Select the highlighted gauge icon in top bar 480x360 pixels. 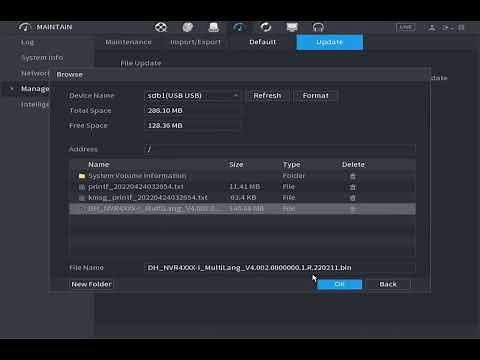click(239, 27)
